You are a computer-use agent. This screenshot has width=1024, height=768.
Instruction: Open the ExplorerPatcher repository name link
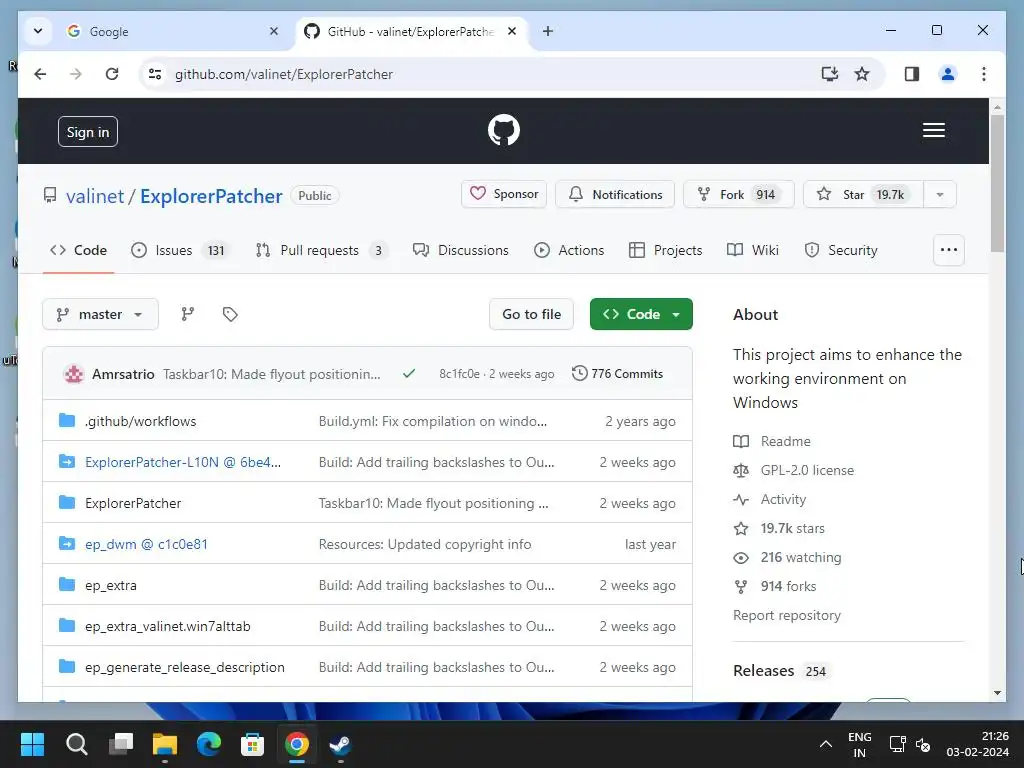tap(211, 196)
